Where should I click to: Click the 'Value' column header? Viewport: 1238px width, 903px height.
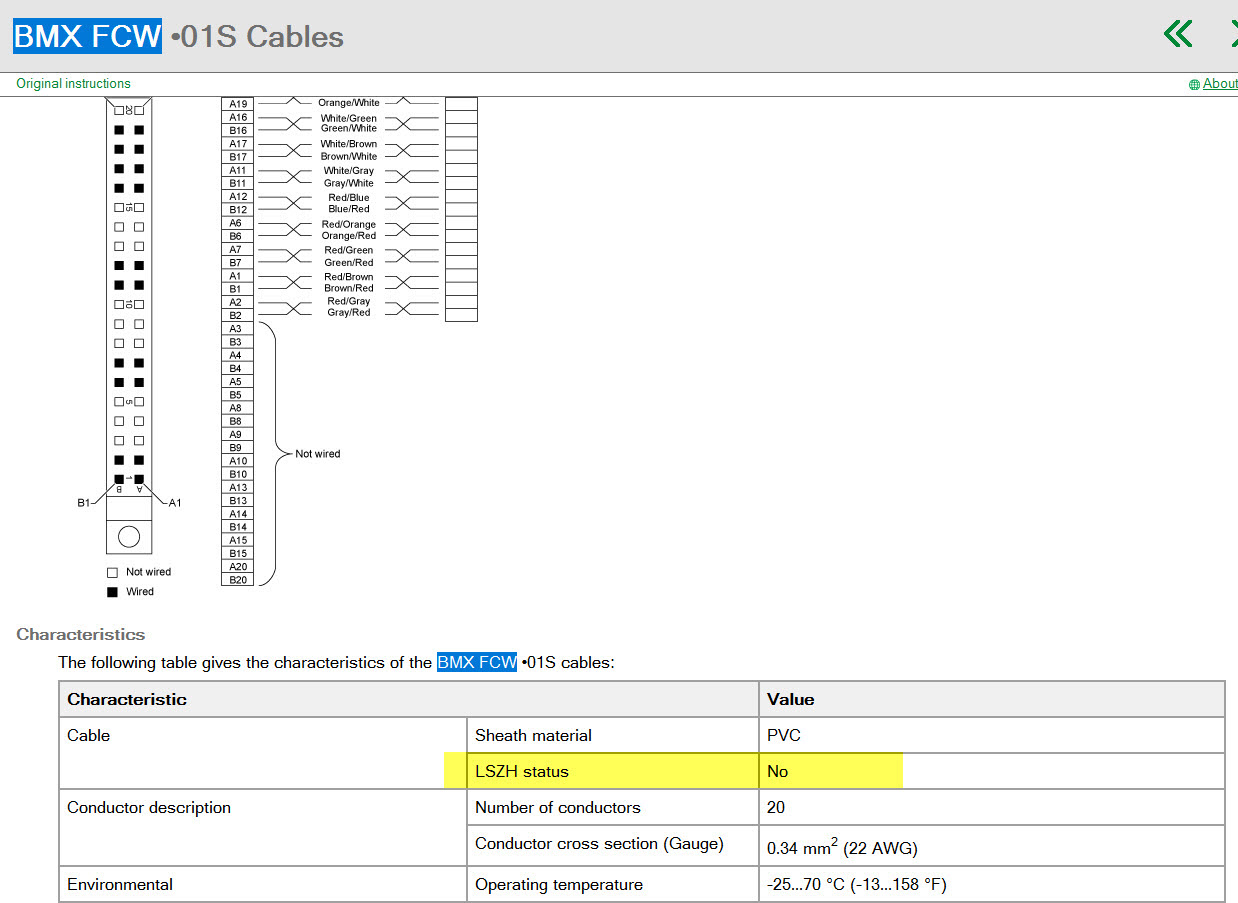tap(992, 699)
